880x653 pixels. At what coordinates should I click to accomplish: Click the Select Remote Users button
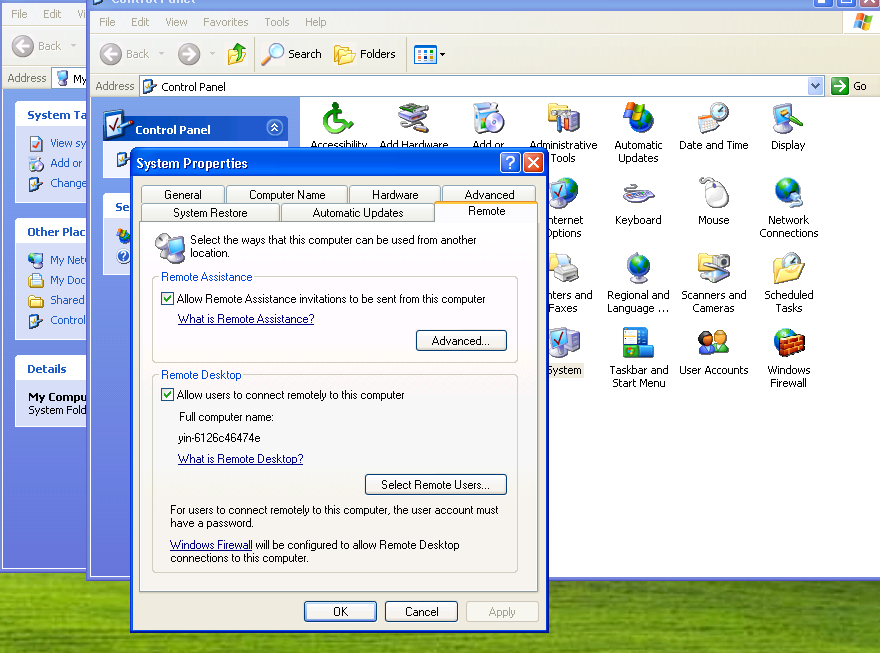point(435,485)
